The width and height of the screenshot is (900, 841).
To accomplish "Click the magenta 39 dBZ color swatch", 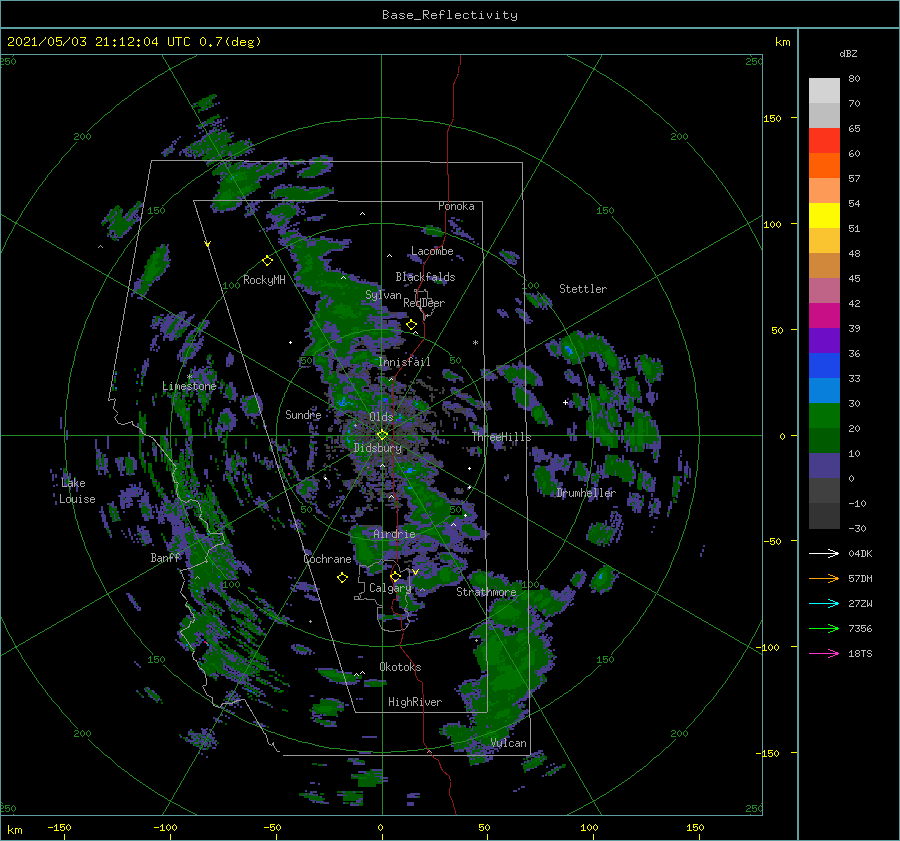I will [824, 315].
